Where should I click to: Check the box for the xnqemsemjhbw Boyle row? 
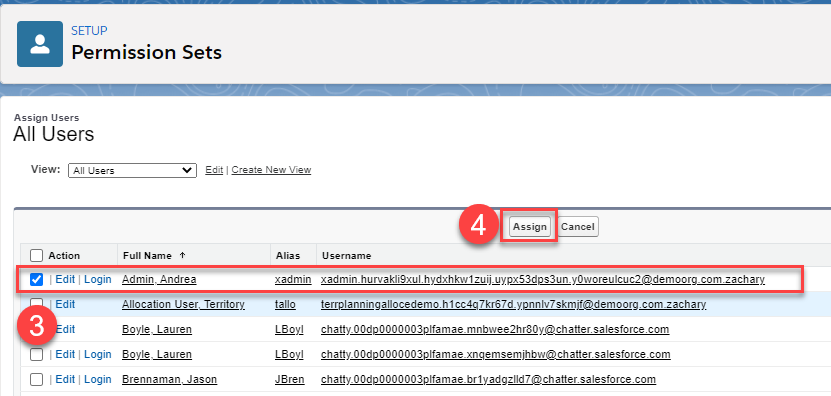point(36,355)
